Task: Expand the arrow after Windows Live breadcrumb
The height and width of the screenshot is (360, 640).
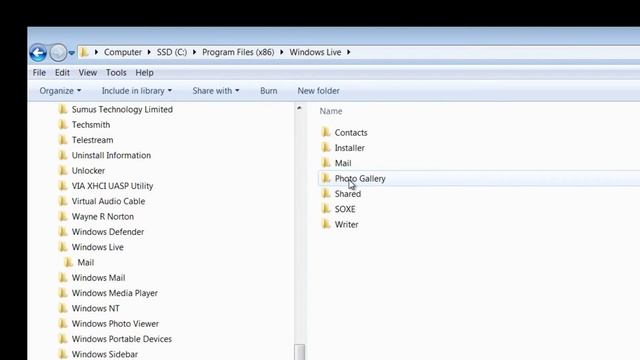Action: (349, 52)
